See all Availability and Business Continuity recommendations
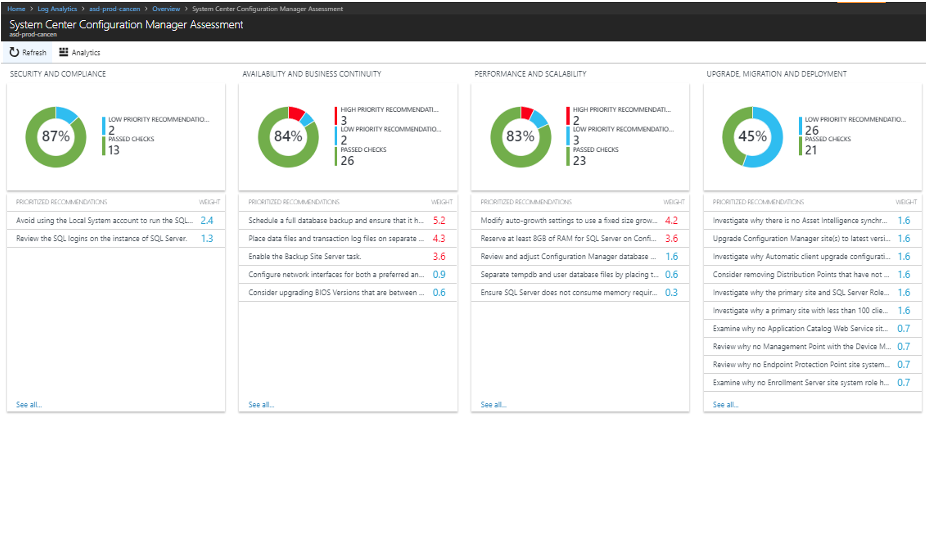The width and height of the screenshot is (927, 544). (261, 404)
